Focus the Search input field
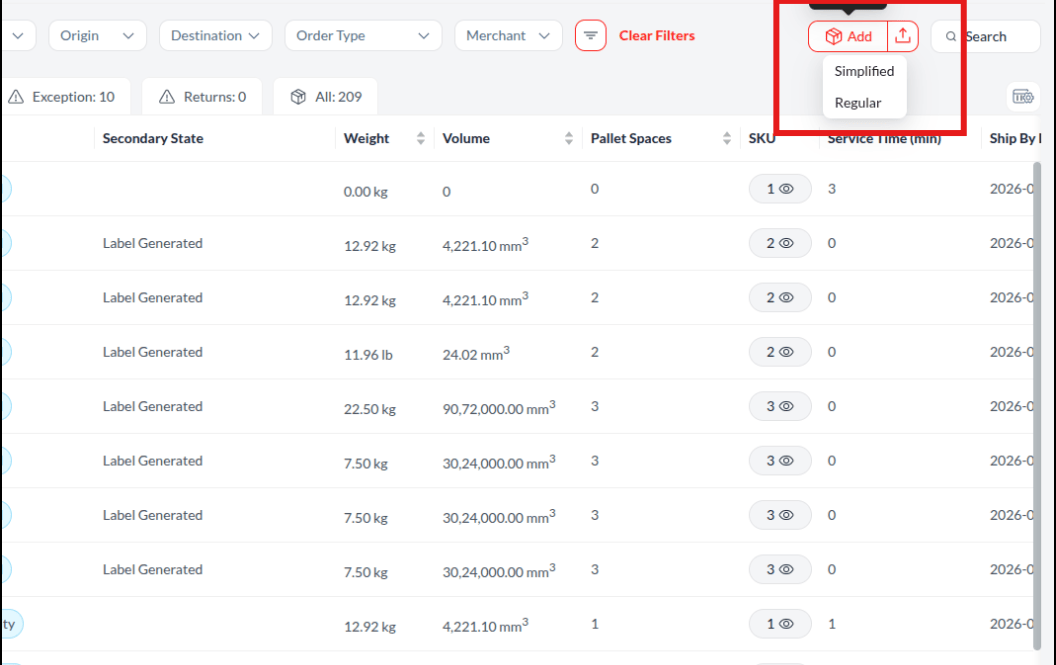Image resolution: width=1056 pixels, height=665 pixels. pos(985,36)
